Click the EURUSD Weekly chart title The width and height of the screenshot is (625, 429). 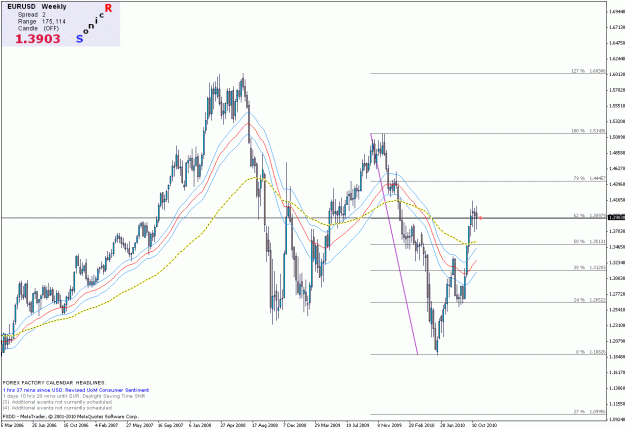37,7
